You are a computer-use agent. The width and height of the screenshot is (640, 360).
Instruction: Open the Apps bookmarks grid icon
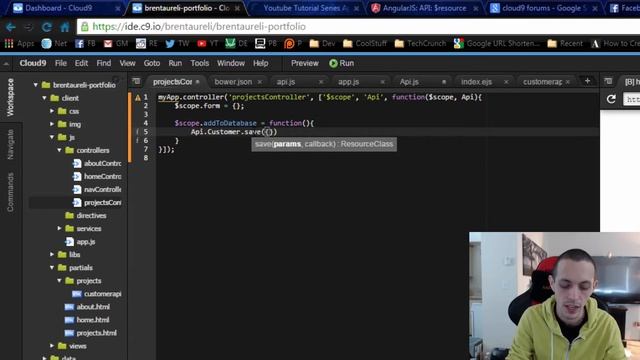point(9,43)
